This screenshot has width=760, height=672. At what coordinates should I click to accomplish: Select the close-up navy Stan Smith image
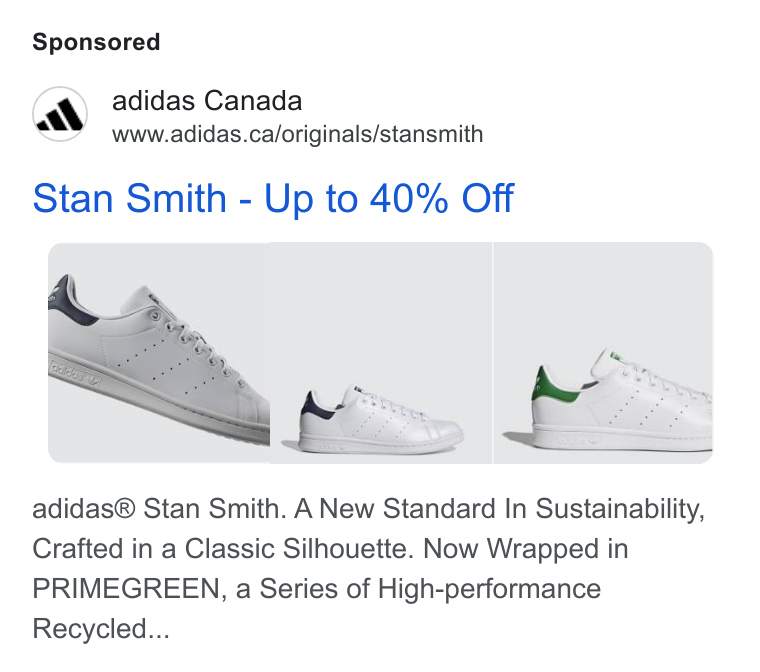pyautogui.click(x=159, y=352)
